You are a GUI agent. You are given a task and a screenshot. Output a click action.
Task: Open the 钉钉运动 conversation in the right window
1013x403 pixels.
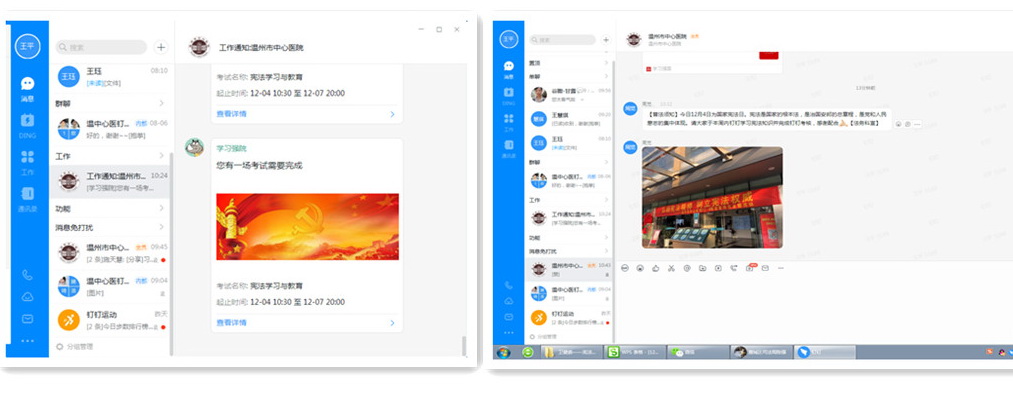(x=569, y=317)
